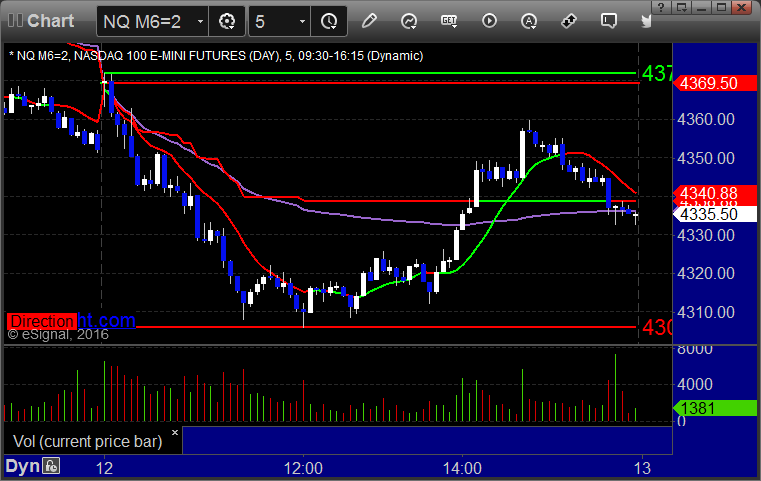Viewport: 761px width, 481px height.
Task: Click the 4360.00 price axis label
Action: coord(706,119)
